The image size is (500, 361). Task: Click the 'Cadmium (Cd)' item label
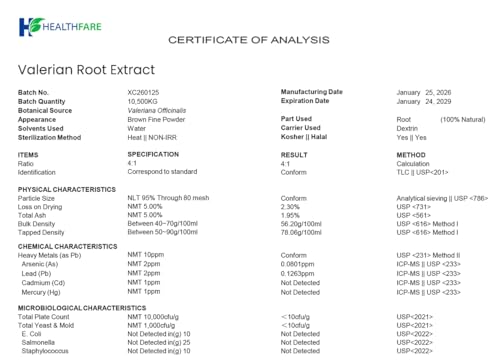[x=43, y=283]
